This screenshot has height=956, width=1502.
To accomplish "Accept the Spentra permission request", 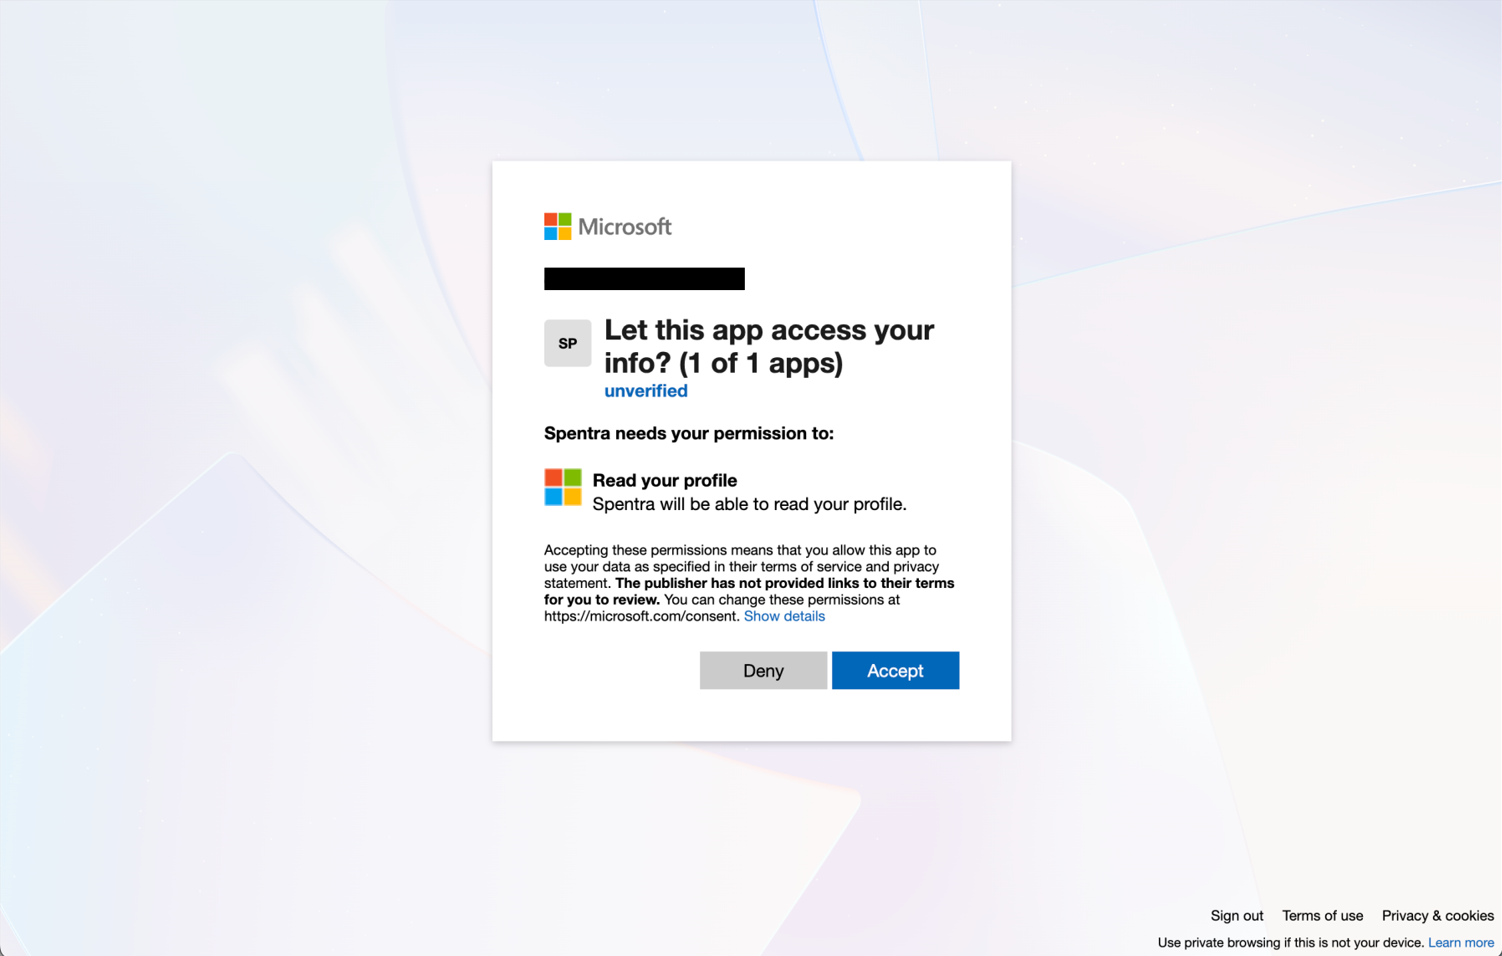I will [x=895, y=670].
